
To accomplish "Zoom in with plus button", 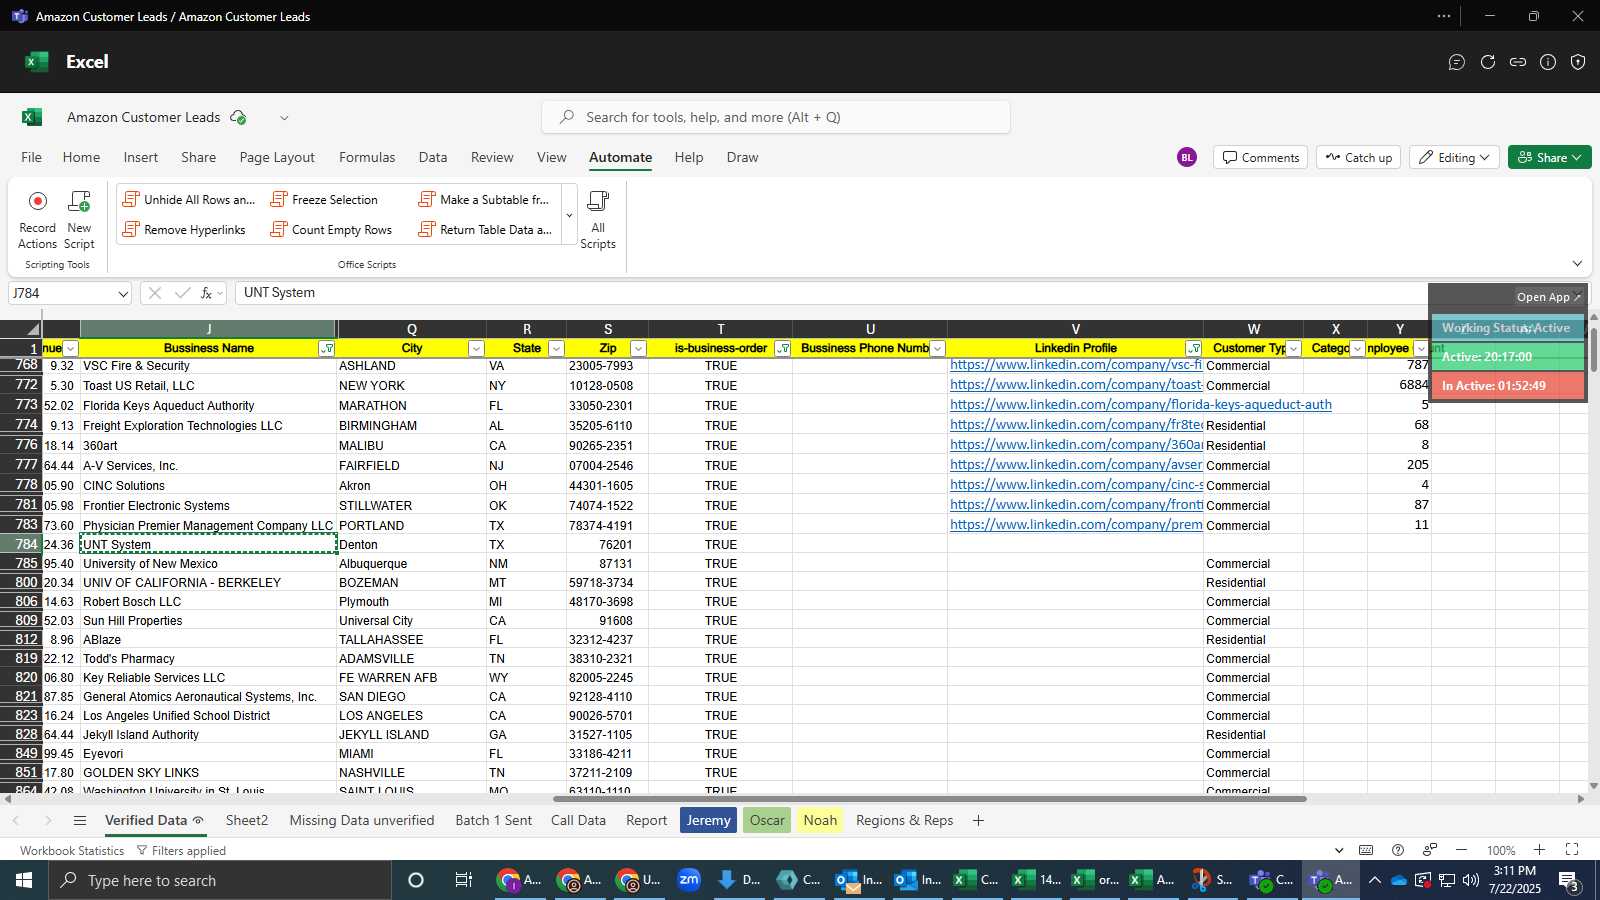I will tap(1539, 850).
